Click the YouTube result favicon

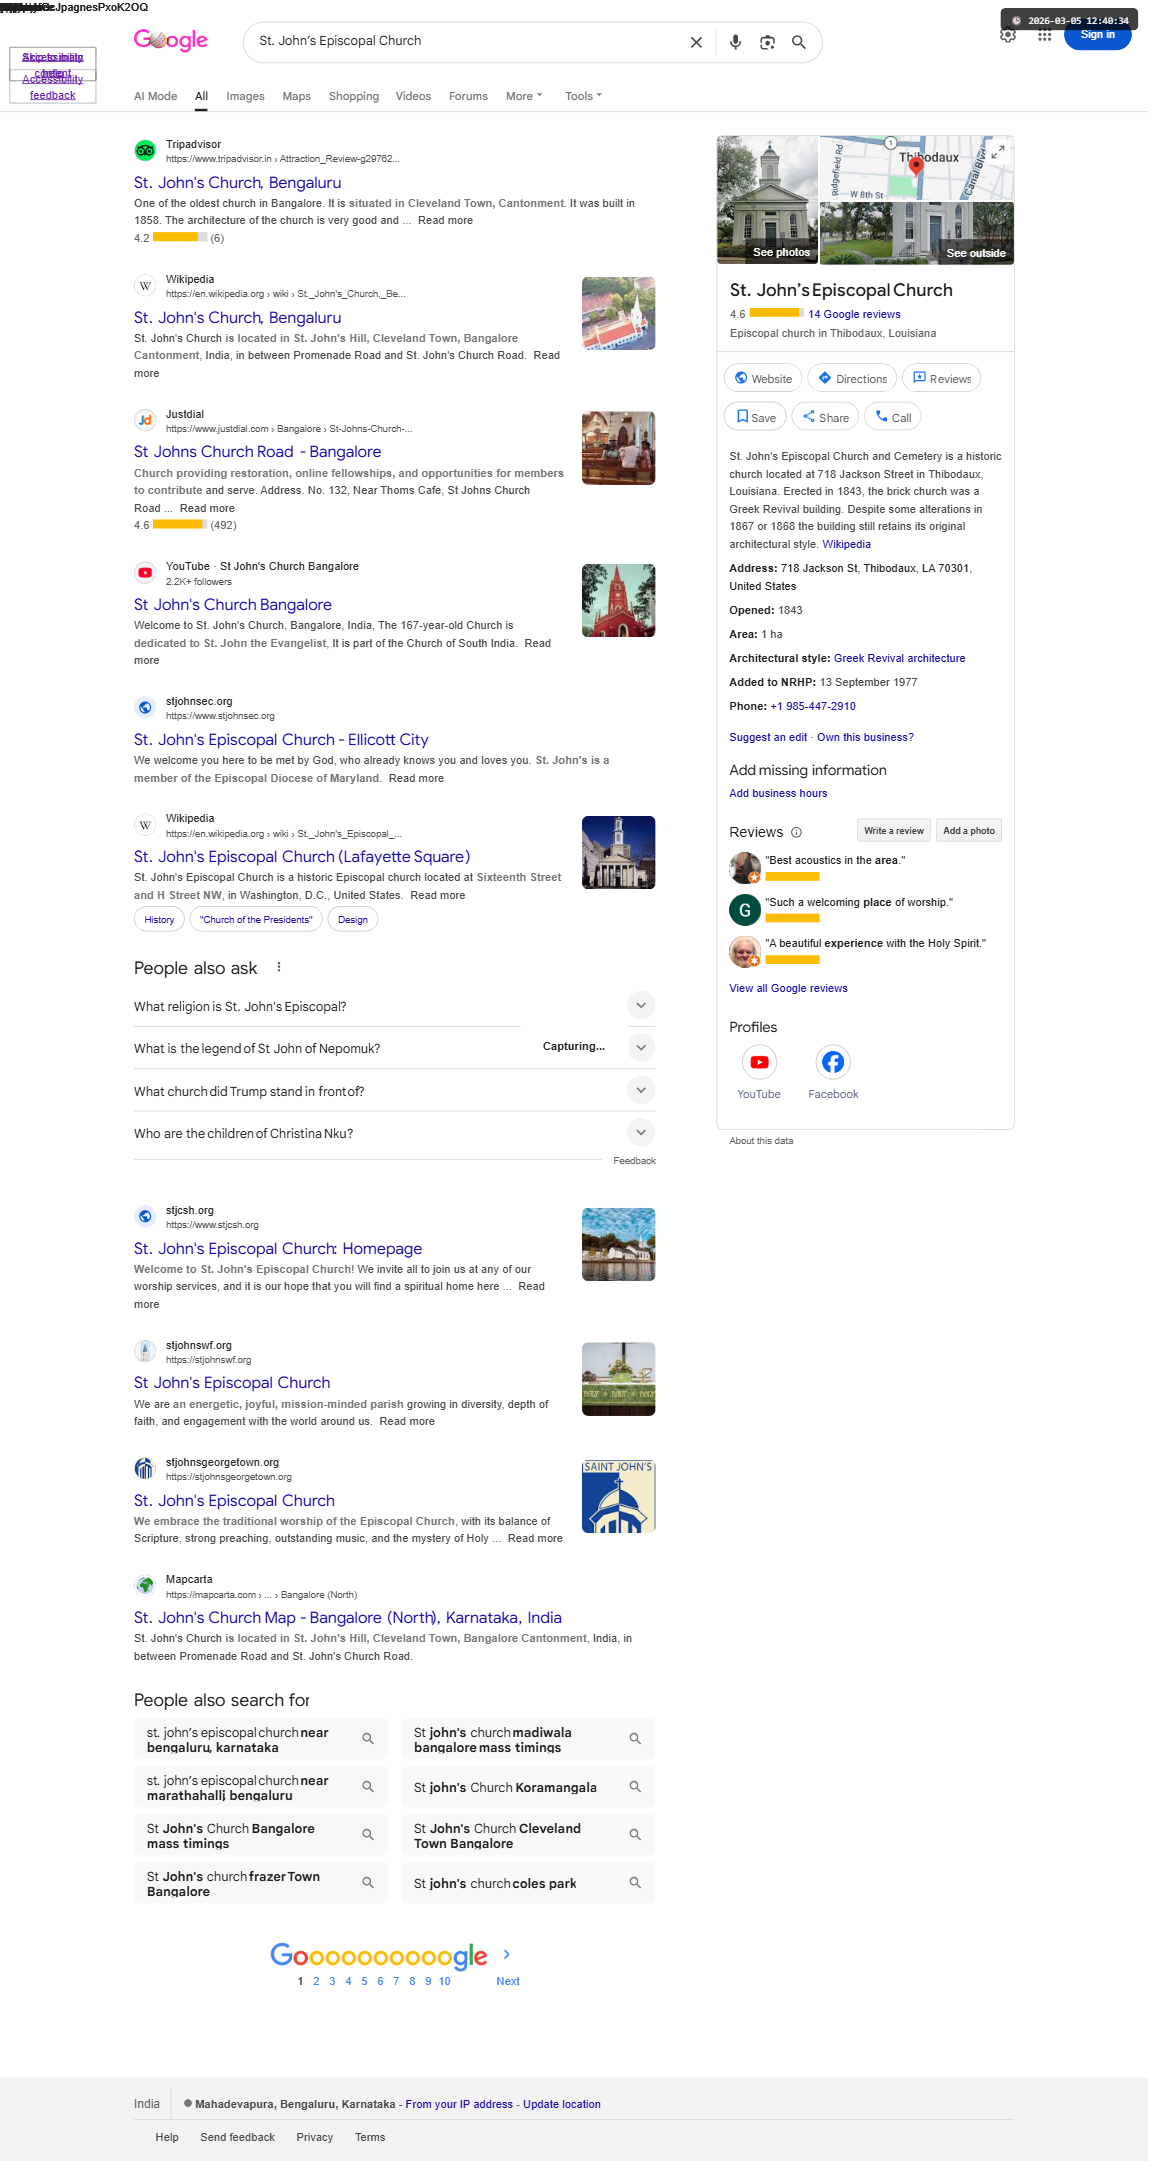145,573
